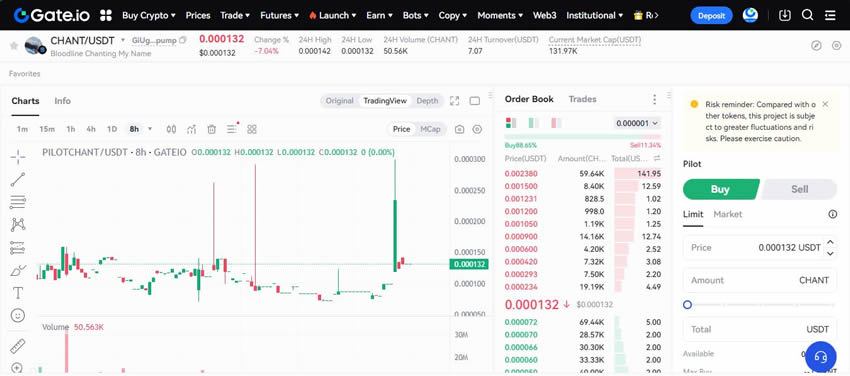Open the Futures dropdown menu
This screenshot has width=850, height=376.
(279, 15)
